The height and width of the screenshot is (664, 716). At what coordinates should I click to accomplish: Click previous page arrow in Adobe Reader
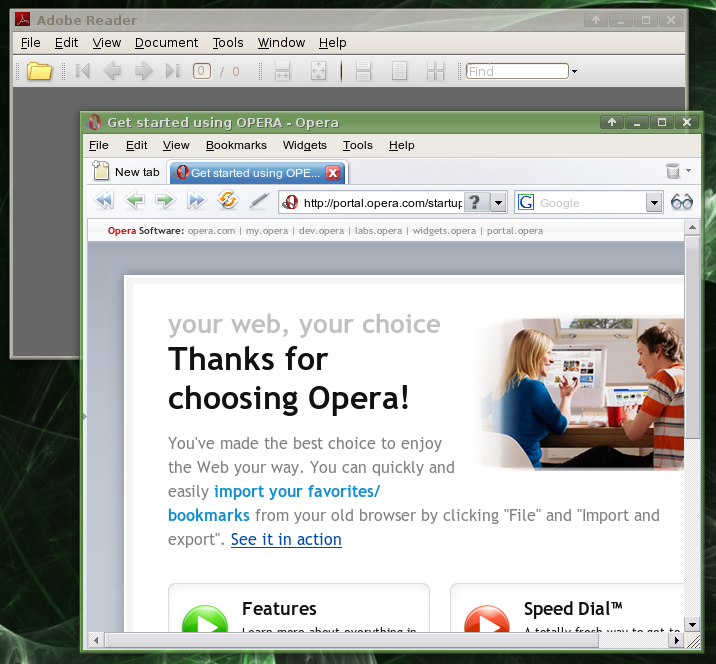[112, 71]
